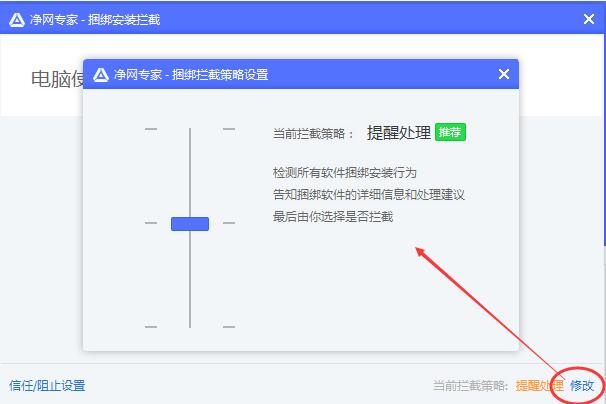
Task: Click the top end of the slider track
Action: click(x=189, y=130)
